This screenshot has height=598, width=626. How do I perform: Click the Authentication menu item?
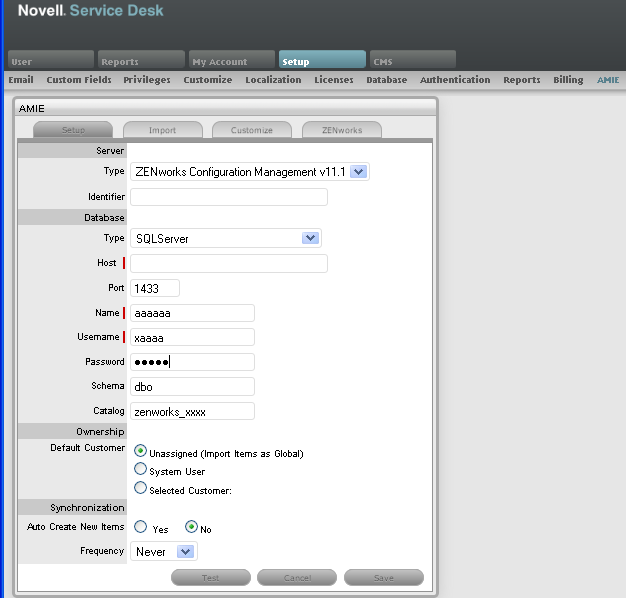pyautogui.click(x=455, y=80)
